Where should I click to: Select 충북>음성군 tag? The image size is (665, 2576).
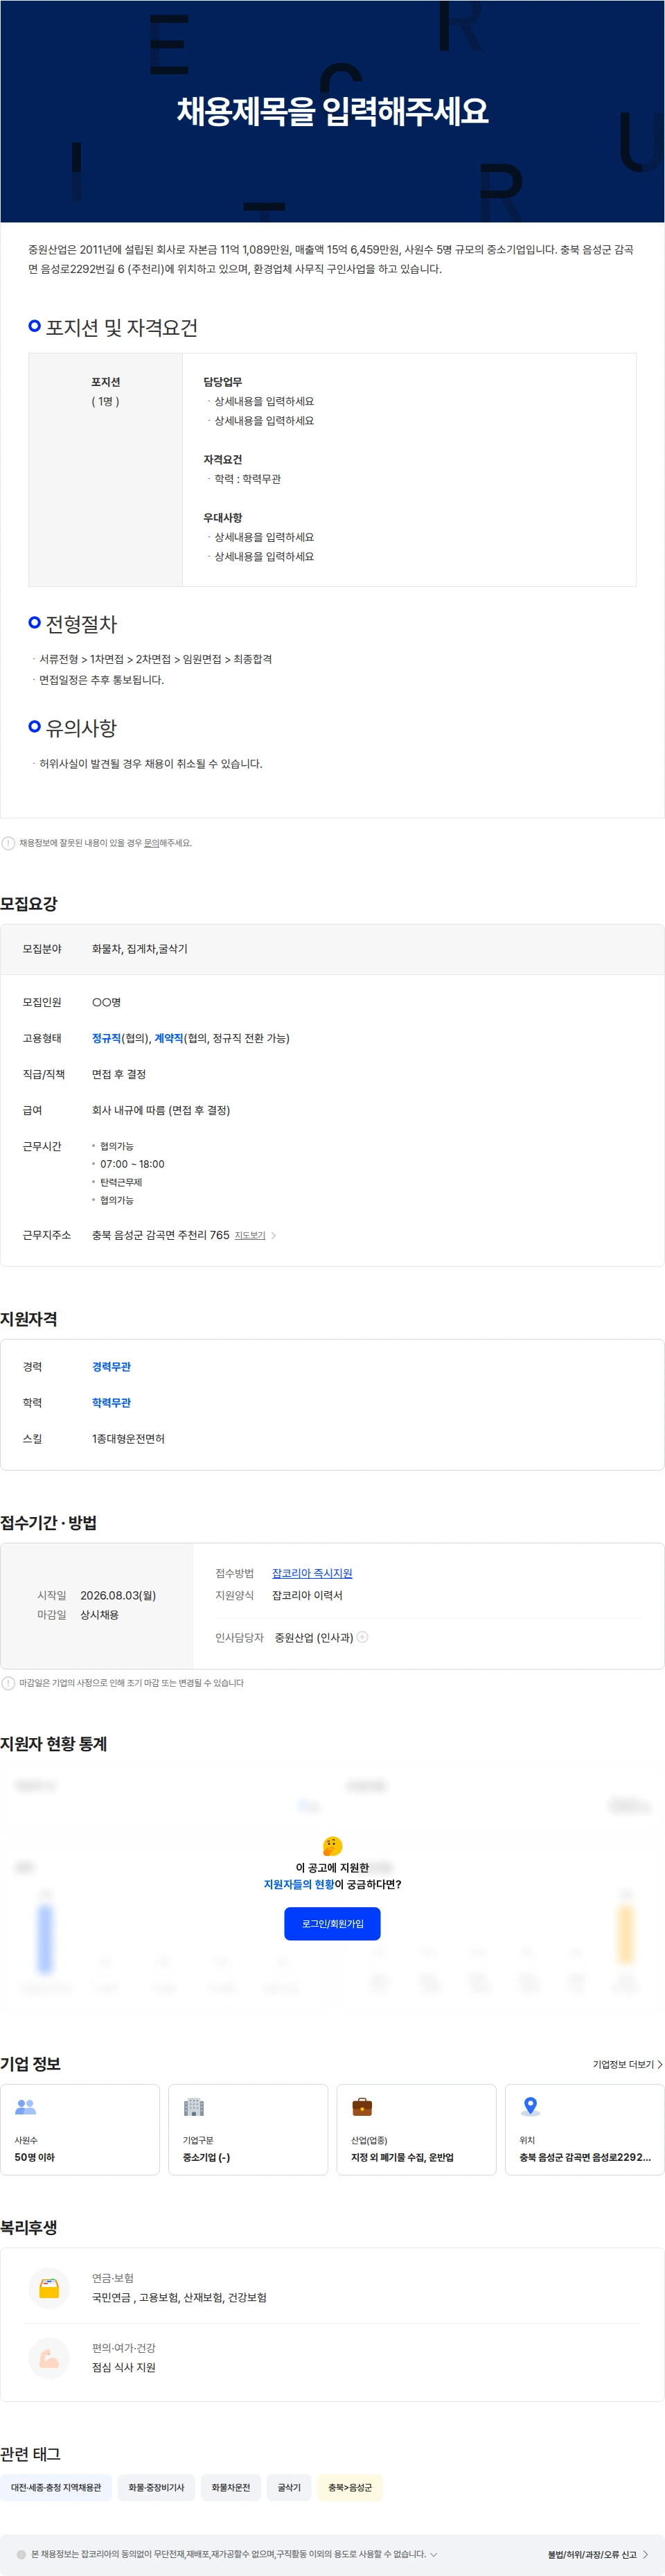(x=350, y=2487)
